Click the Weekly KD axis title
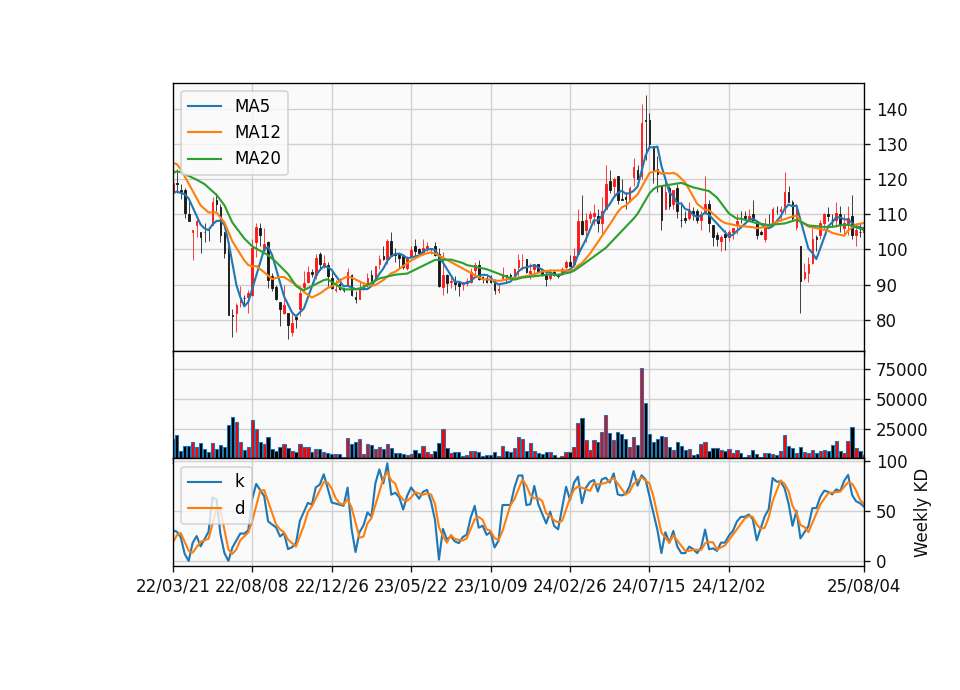 [921, 513]
